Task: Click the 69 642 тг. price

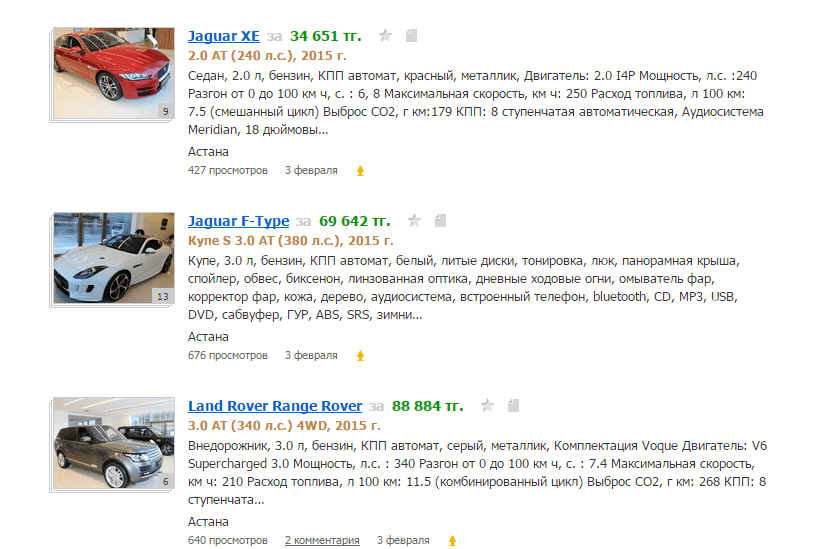Action: [x=355, y=221]
